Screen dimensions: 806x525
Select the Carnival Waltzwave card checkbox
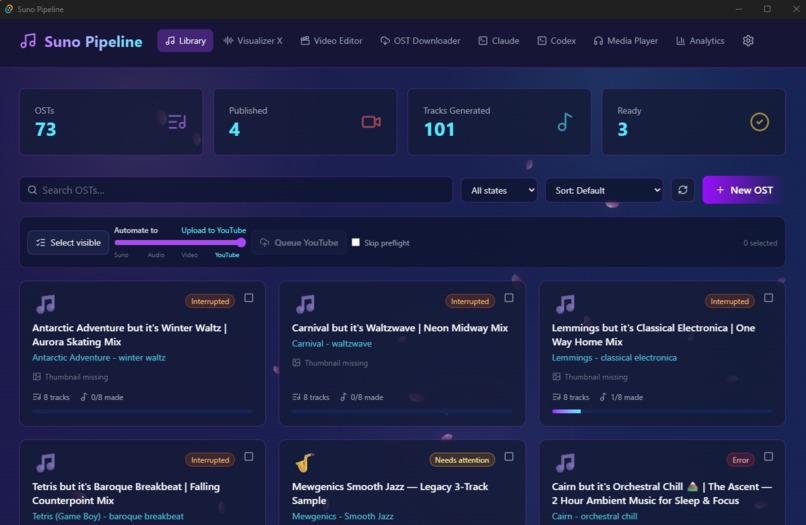coord(509,298)
